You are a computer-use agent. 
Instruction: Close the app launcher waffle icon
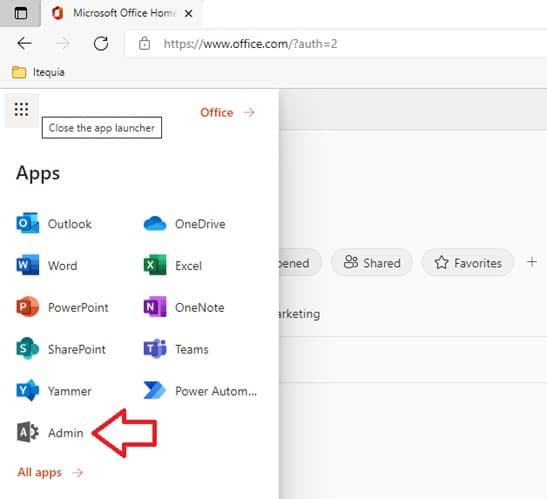[x=21, y=110]
